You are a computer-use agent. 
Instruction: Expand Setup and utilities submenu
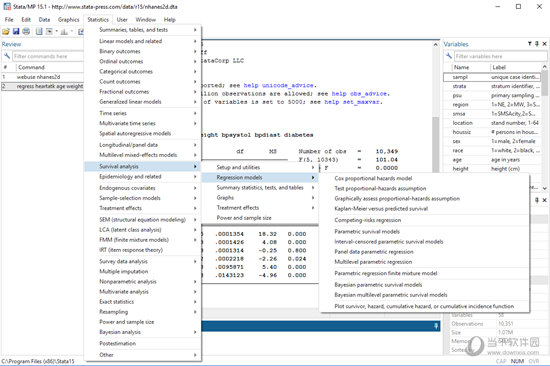259,167
